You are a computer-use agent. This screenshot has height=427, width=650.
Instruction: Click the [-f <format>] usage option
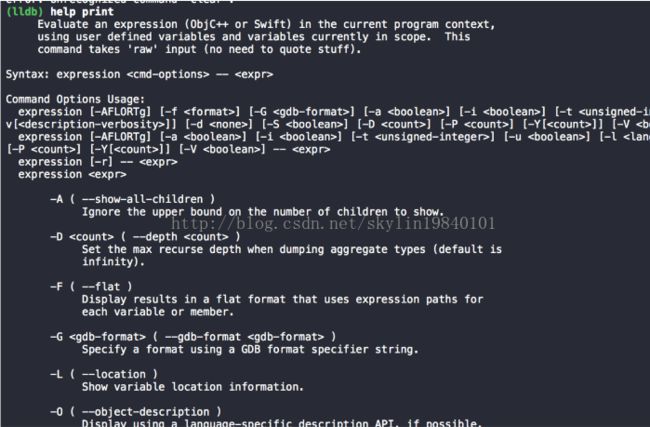tap(200, 112)
